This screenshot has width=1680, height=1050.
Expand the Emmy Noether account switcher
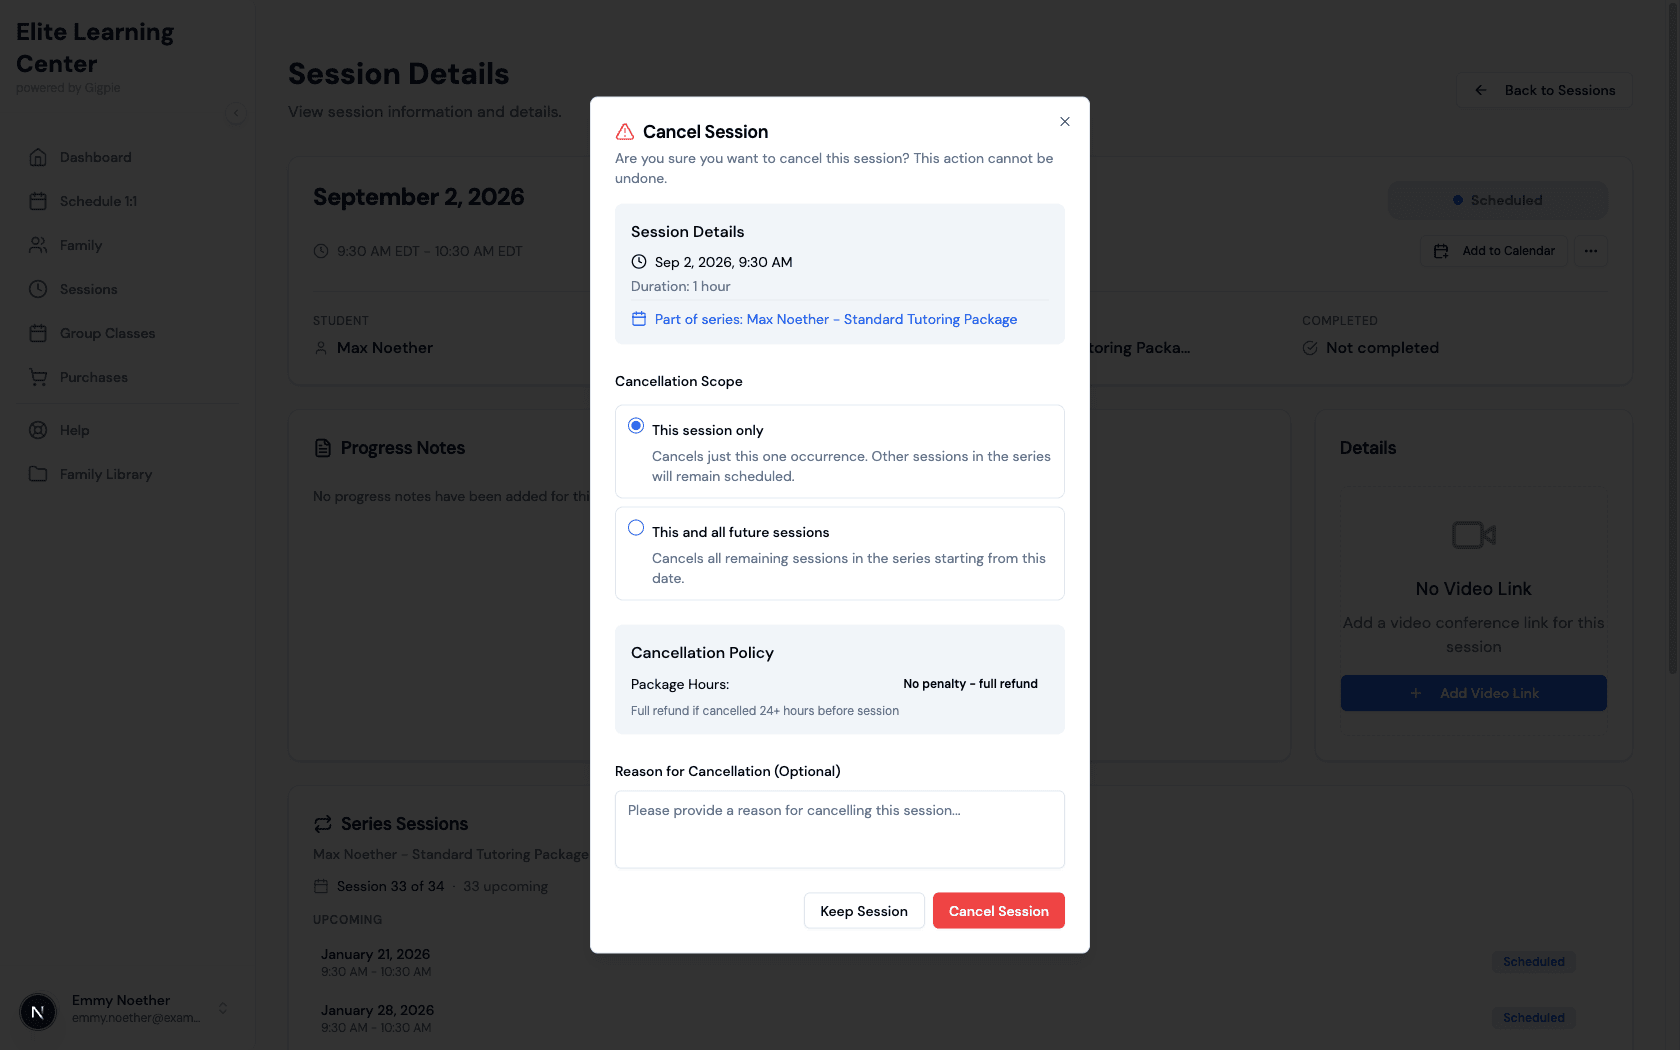tap(223, 1008)
